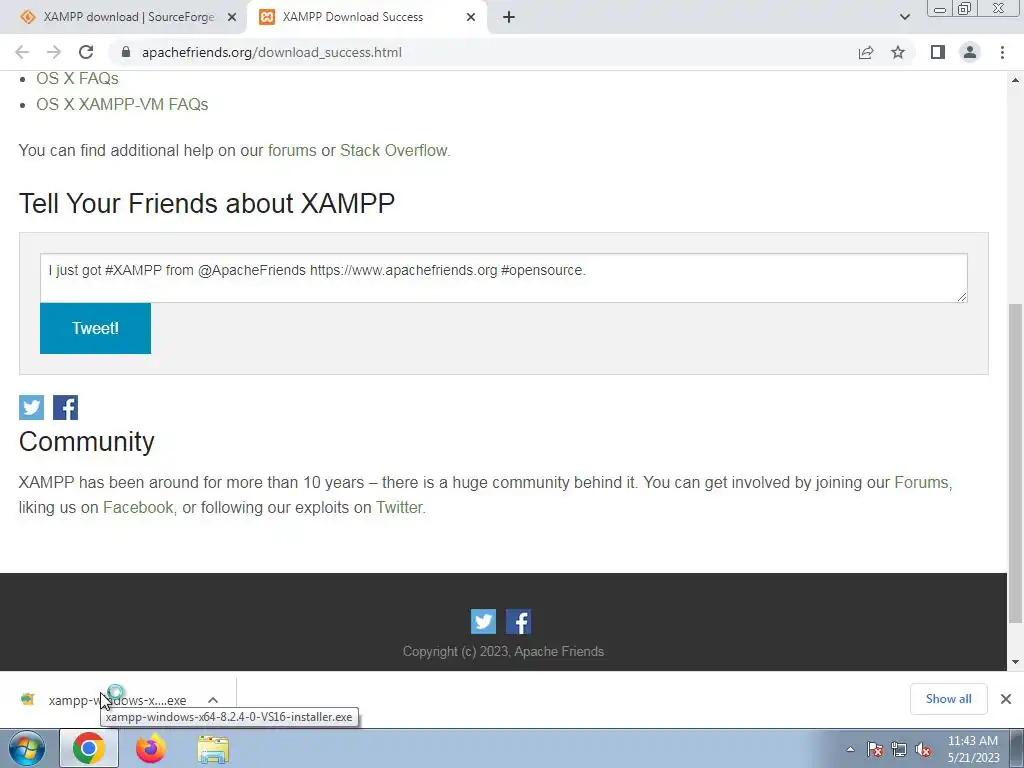Click the muted volume tray icon
The height and width of the screenshot is (768, 1024).
923,750
